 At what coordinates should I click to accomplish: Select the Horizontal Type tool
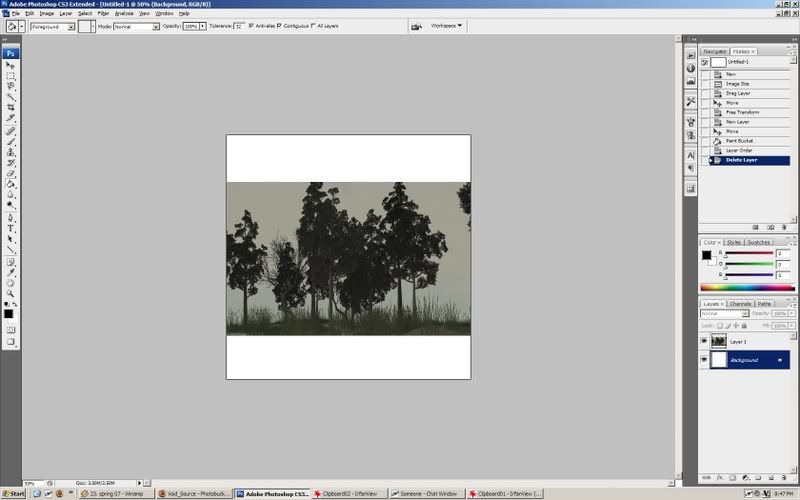click(11, 227)
